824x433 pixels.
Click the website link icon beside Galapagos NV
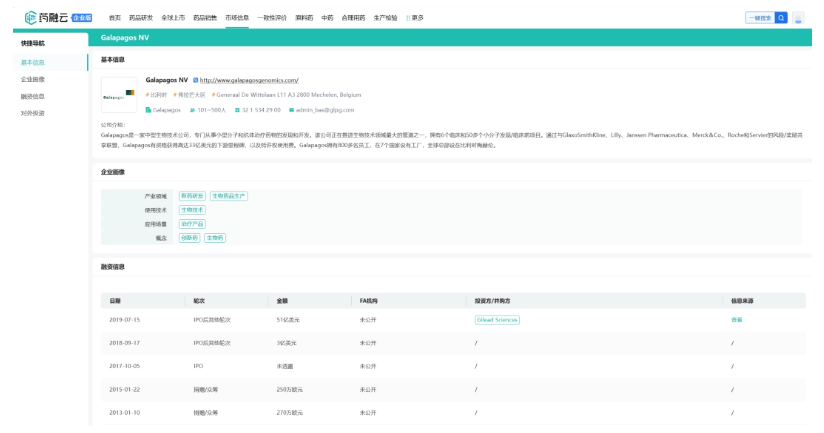195,79
